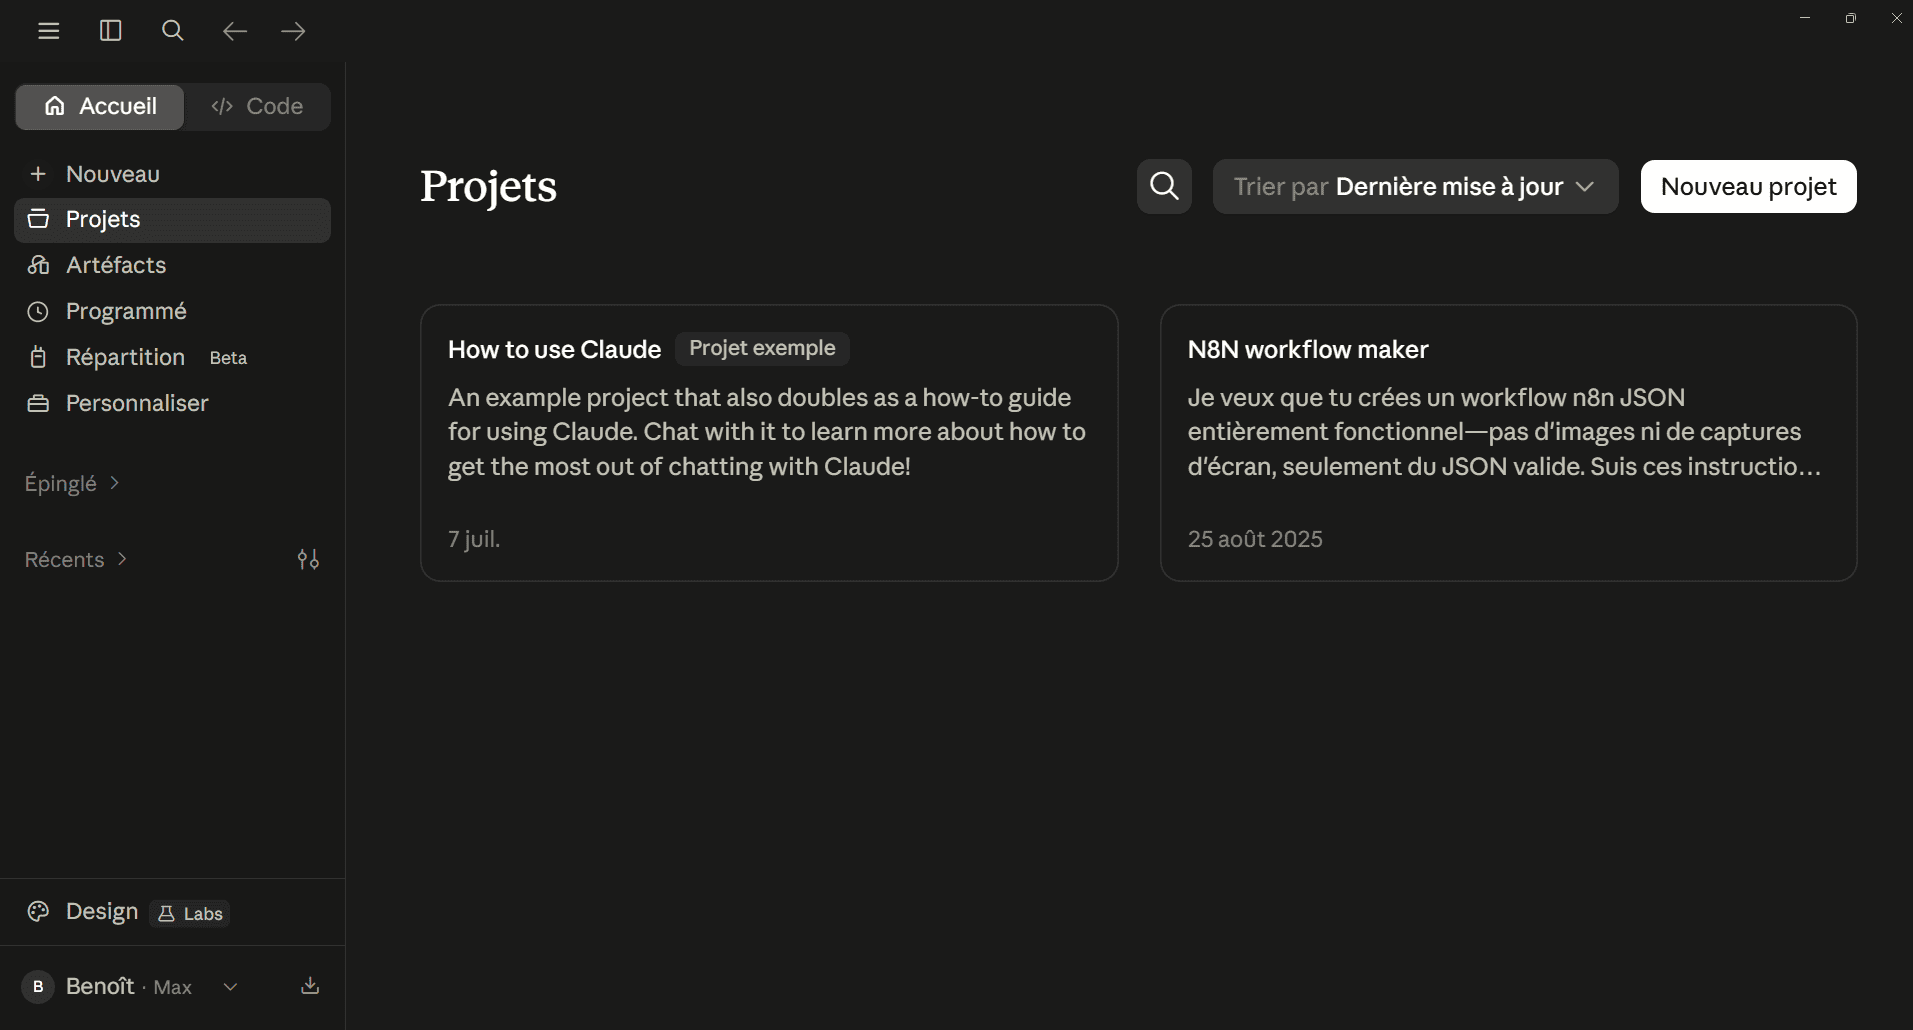1913x1030 pixels.
Task: Click the B avatar circle
Action: (38, 987)
